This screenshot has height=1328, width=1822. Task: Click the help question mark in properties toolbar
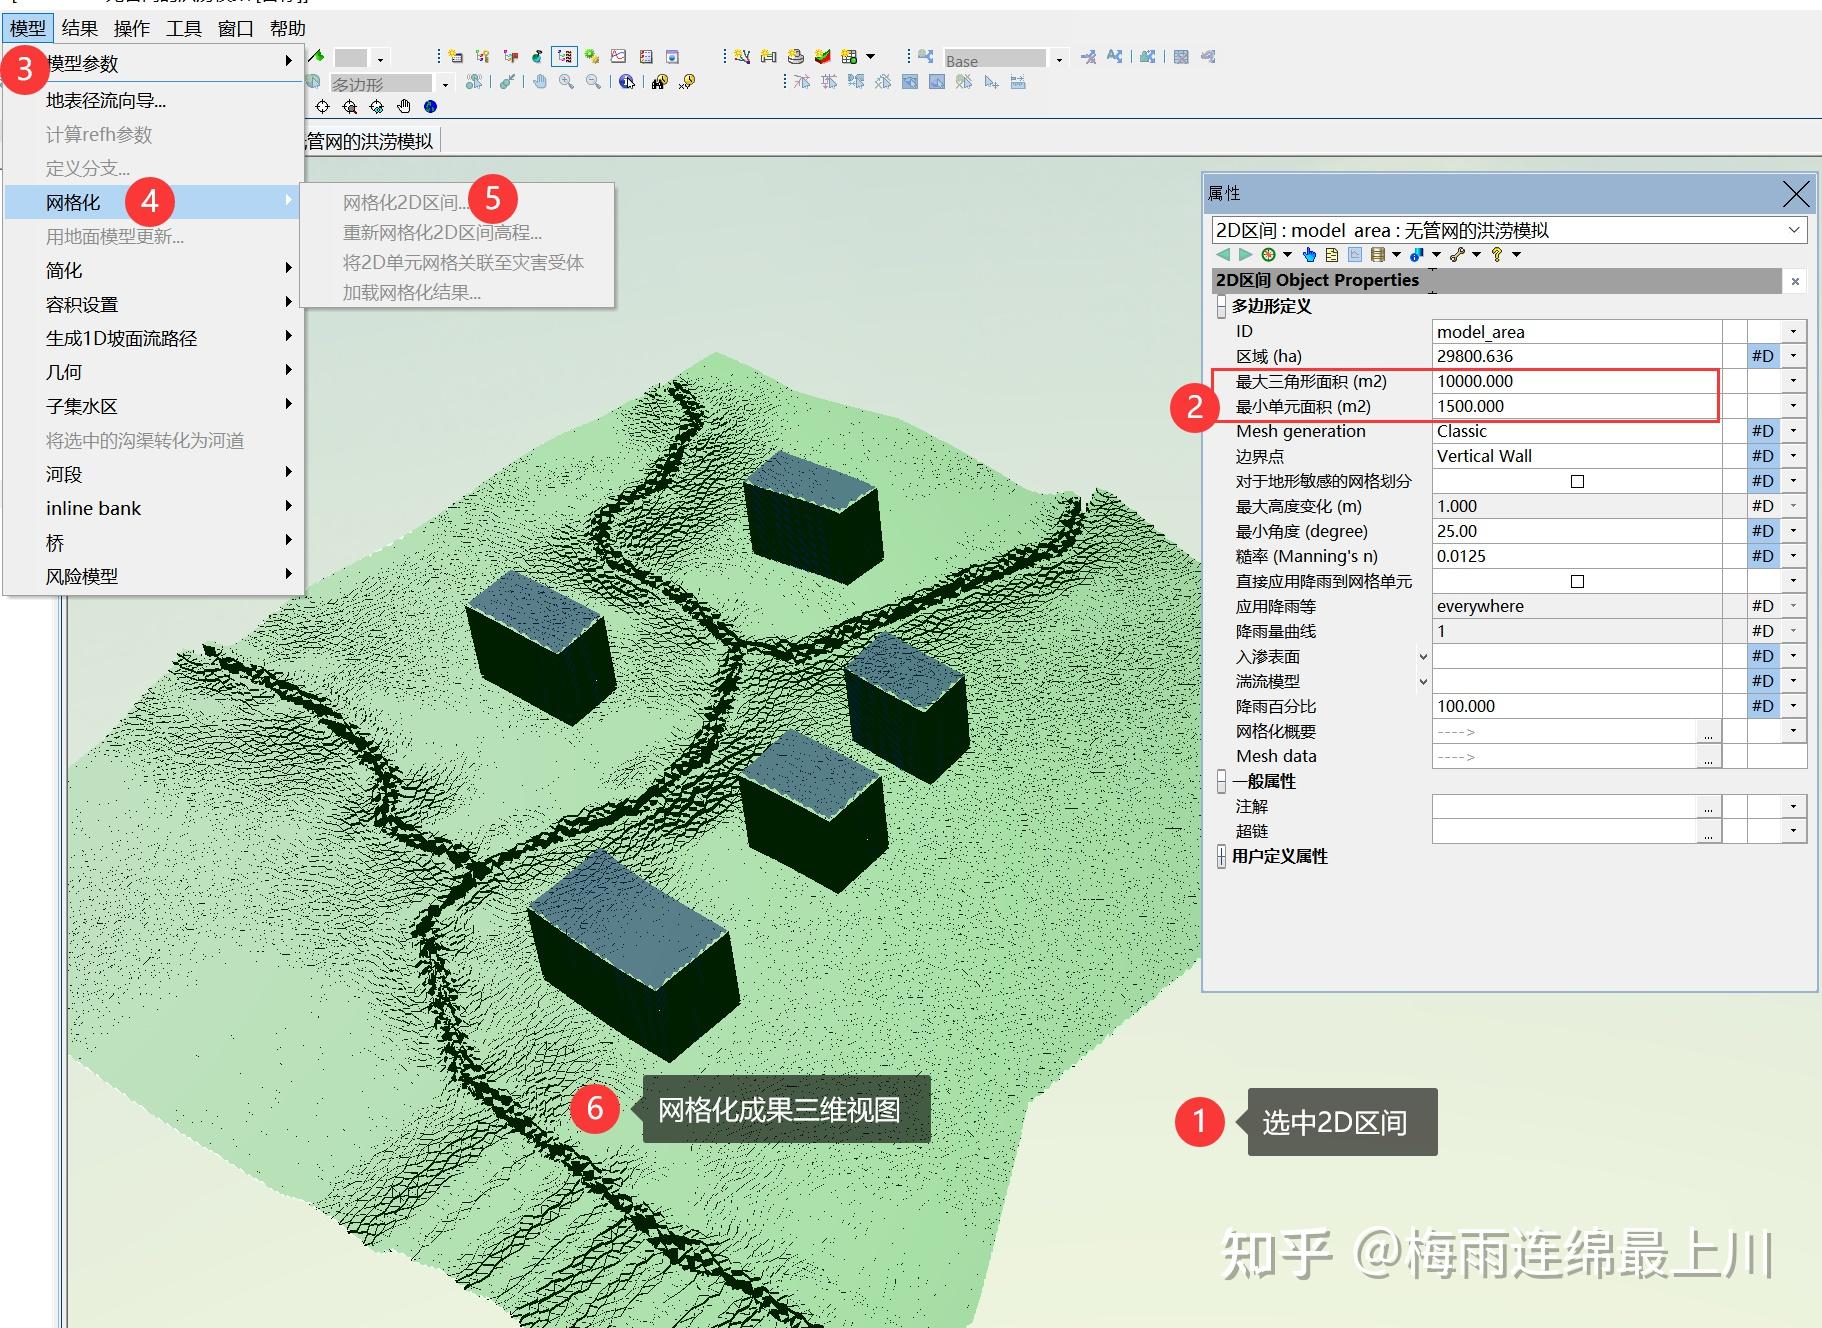(1497, 254)
